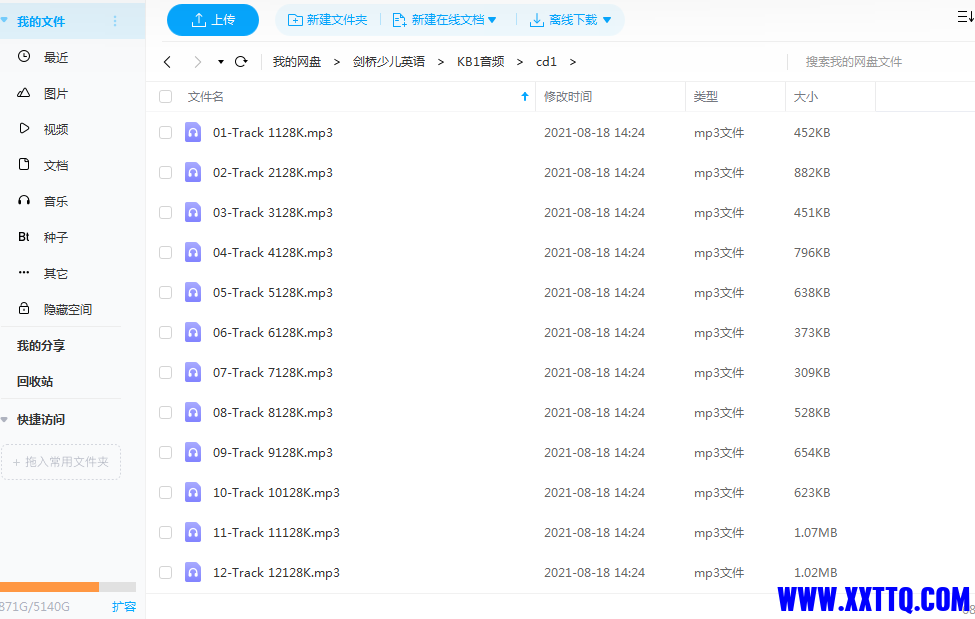Click the mp3 icon of 02-Track 2128K.mp3
975x619 pixels.
(x=193, y=172)
